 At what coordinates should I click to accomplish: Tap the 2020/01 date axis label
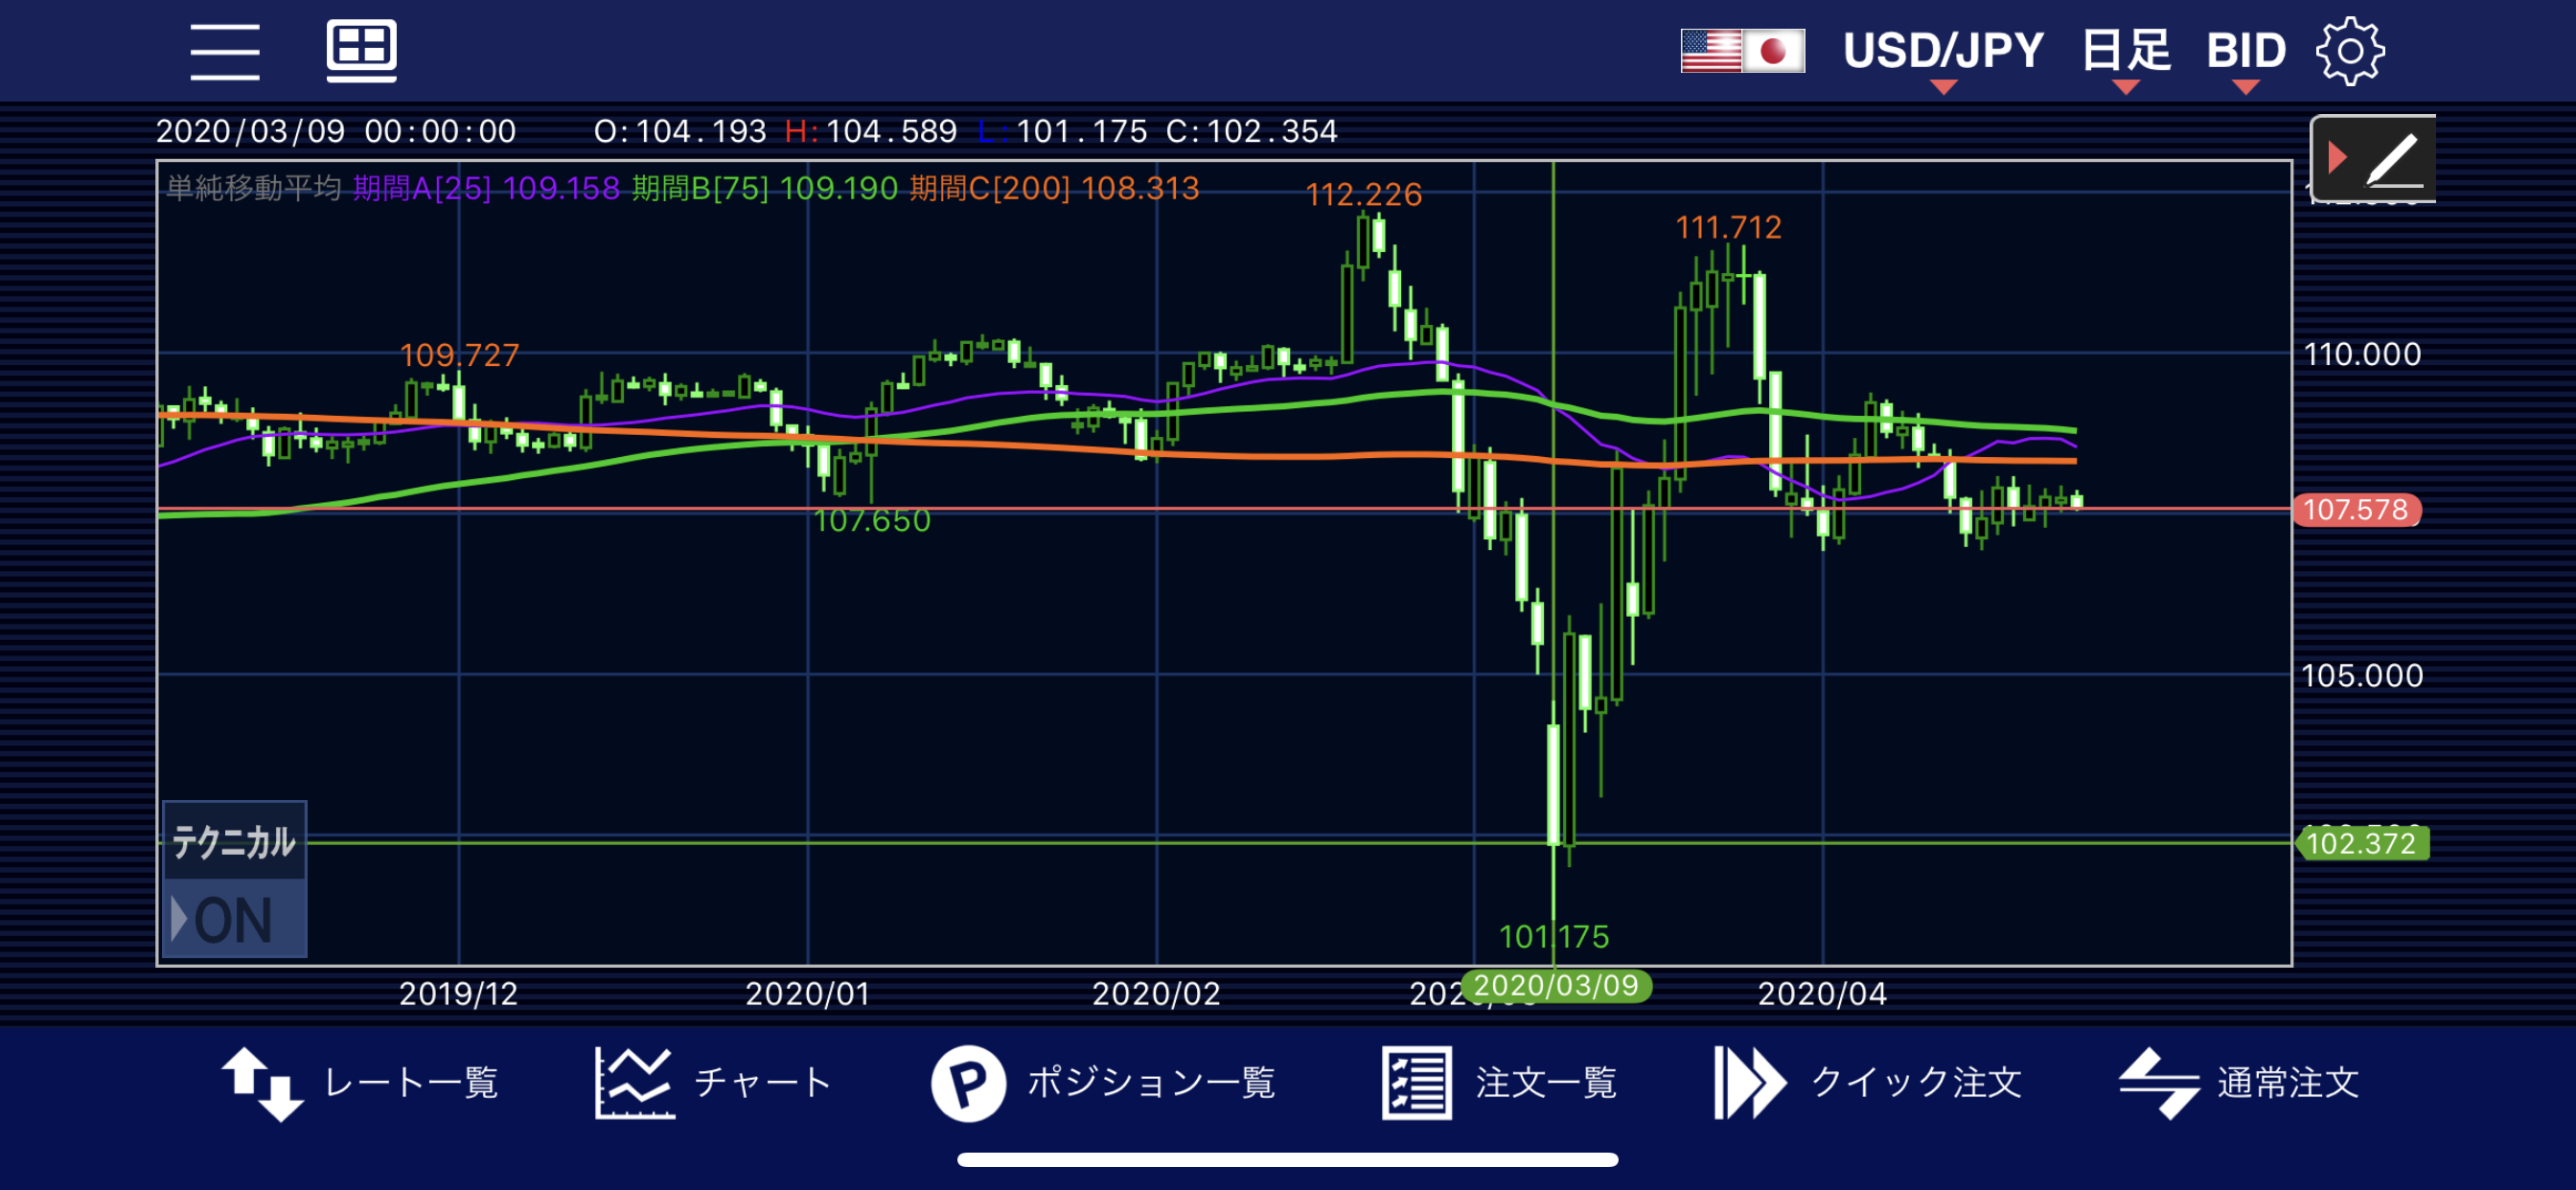pos(807,994)
